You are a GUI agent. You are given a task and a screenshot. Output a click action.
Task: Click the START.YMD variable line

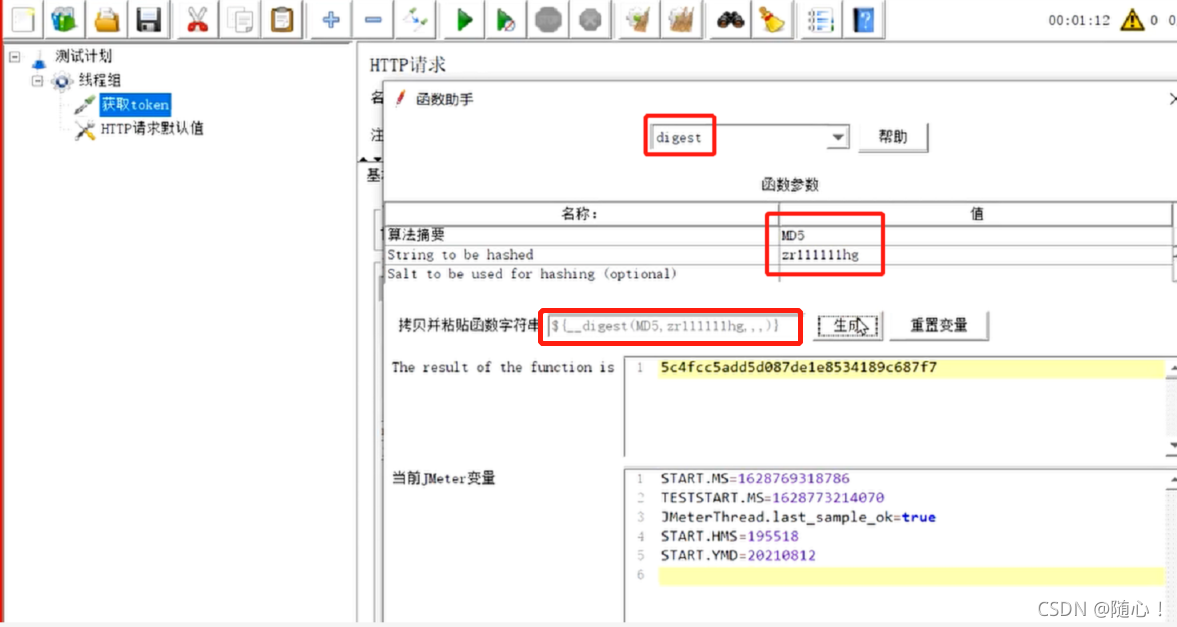737,555
